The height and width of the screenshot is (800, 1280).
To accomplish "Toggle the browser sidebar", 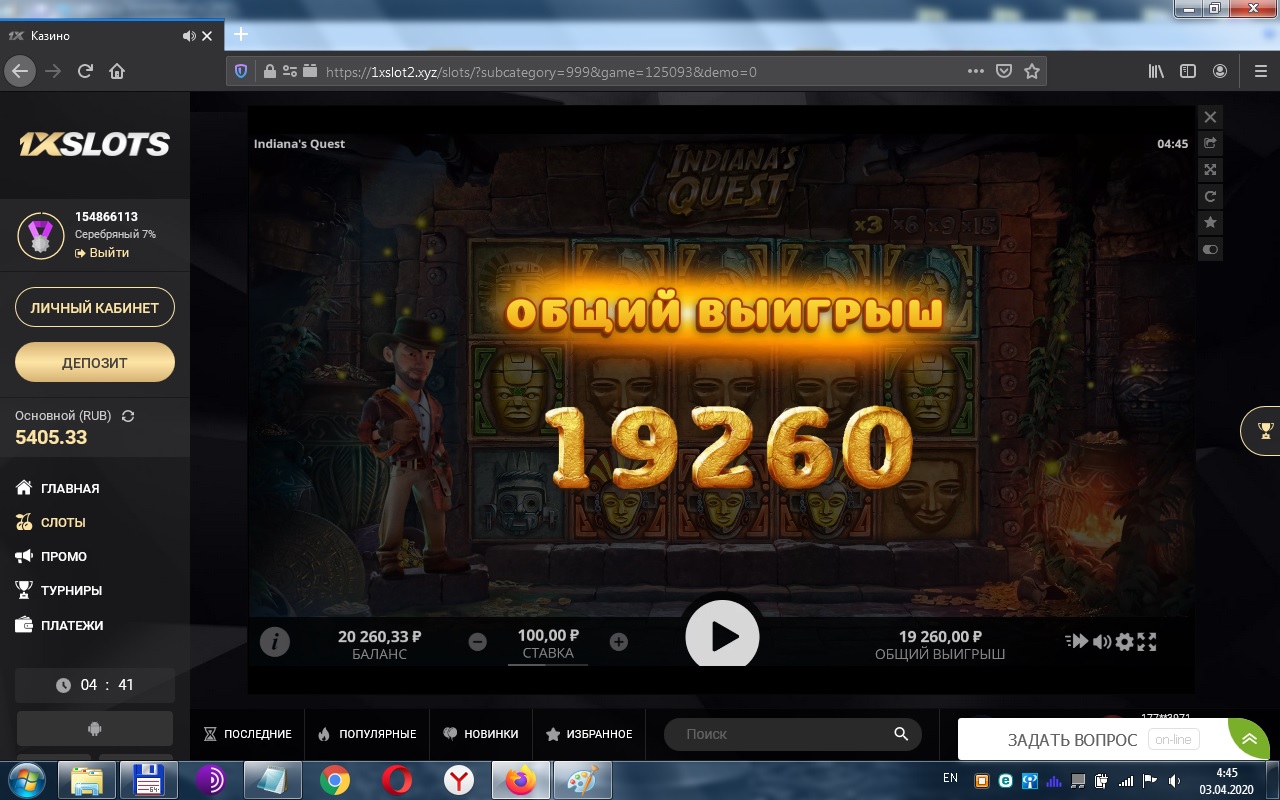I will point(1188,71).
